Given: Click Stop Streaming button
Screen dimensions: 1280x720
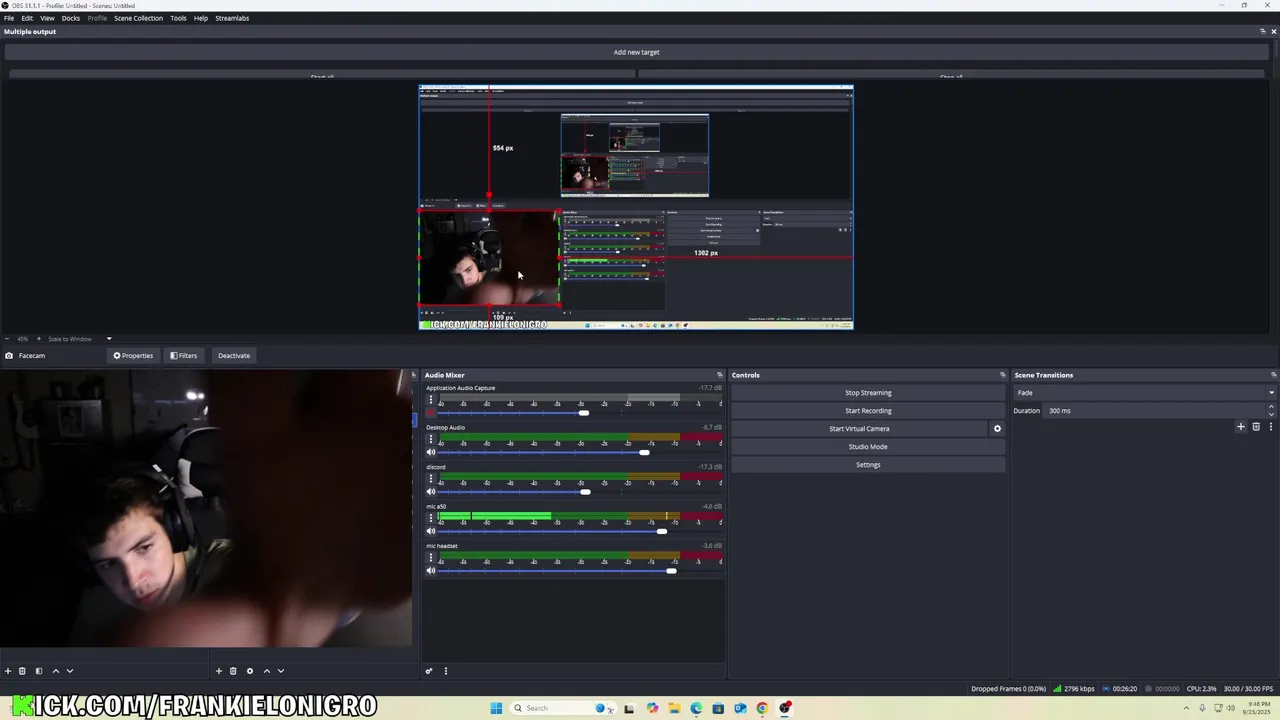Looking at the screenshot, I should coord(868,393).
